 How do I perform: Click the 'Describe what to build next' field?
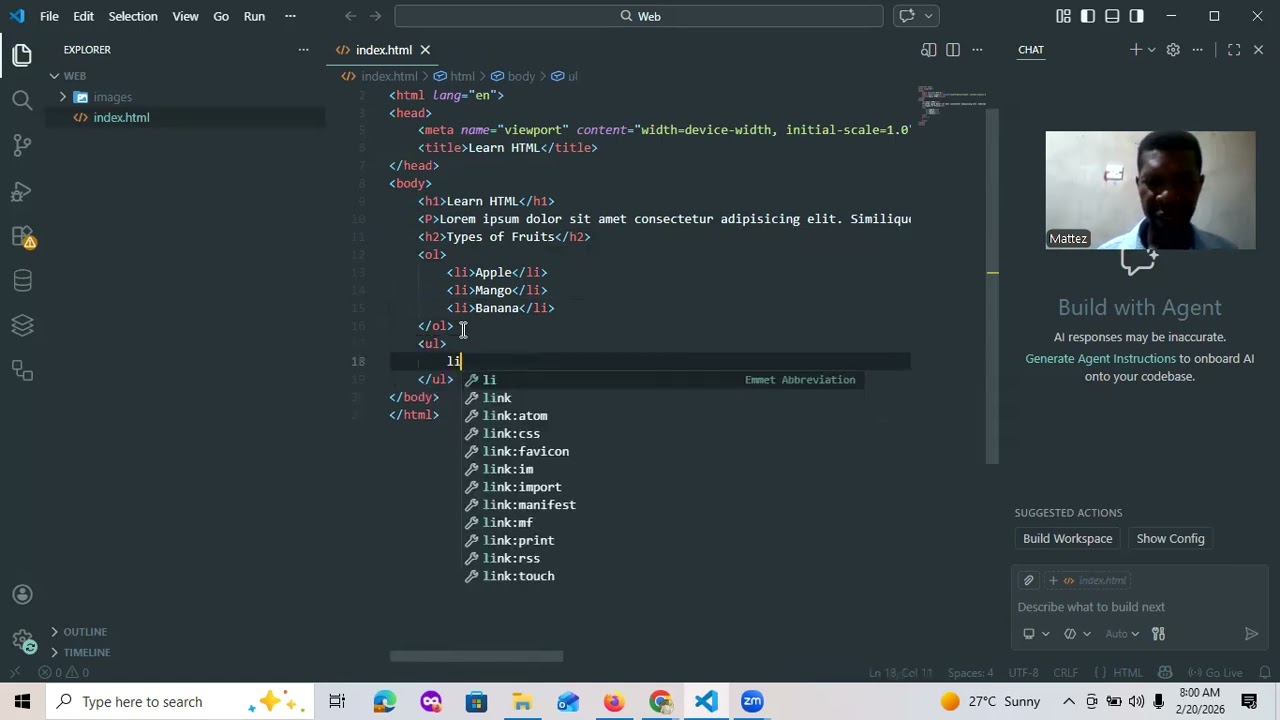coord(1140,607)
